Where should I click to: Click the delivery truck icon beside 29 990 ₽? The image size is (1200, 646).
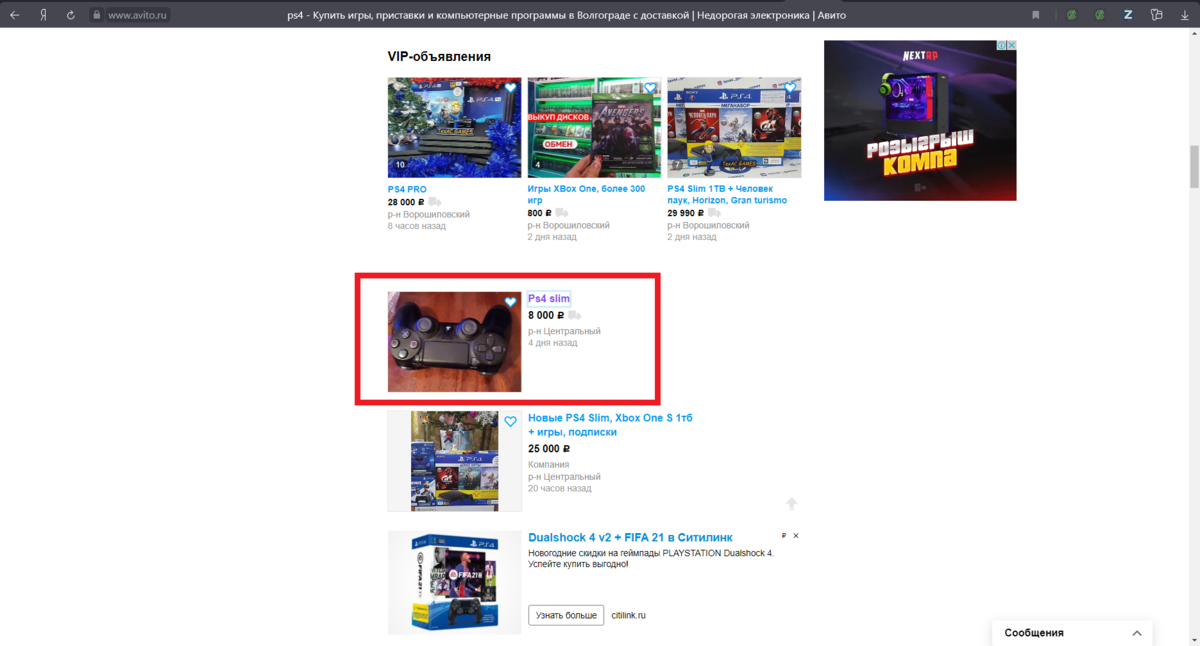(715, 213)
